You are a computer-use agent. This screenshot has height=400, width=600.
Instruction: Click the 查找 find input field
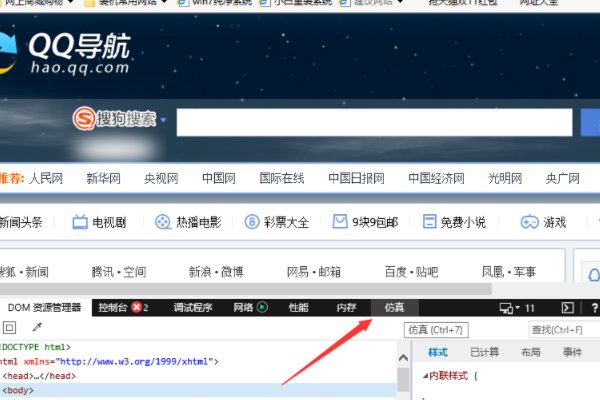[x=564, y=330]
